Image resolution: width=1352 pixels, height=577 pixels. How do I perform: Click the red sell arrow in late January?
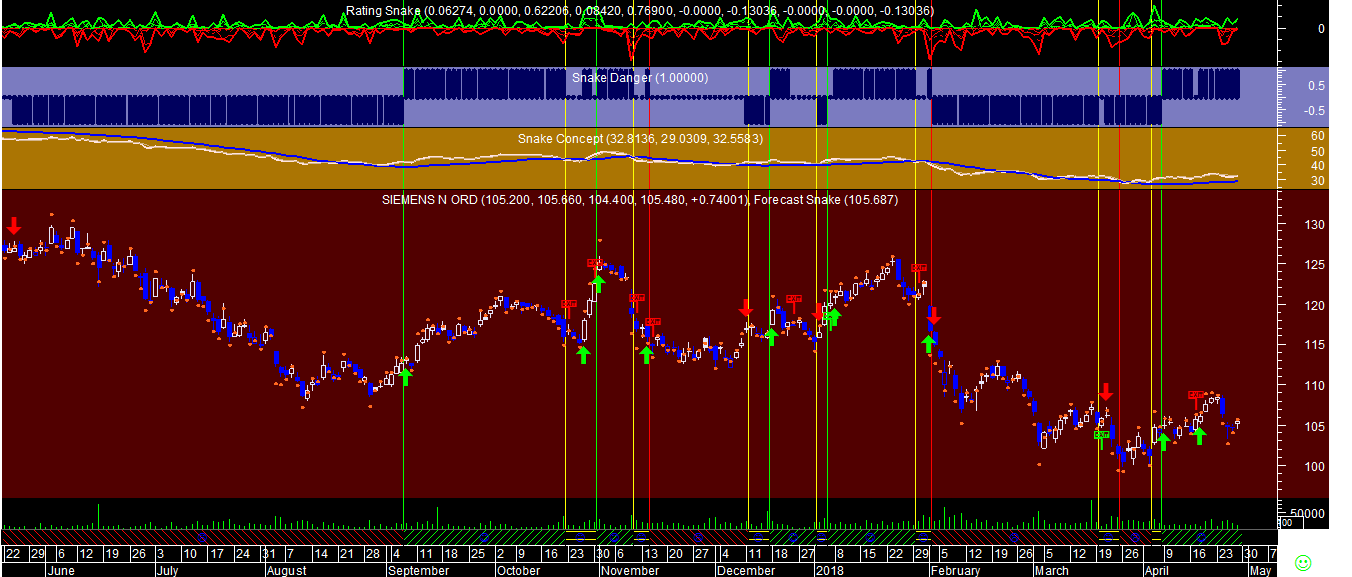pyautogui.click(x=933, y=316)
